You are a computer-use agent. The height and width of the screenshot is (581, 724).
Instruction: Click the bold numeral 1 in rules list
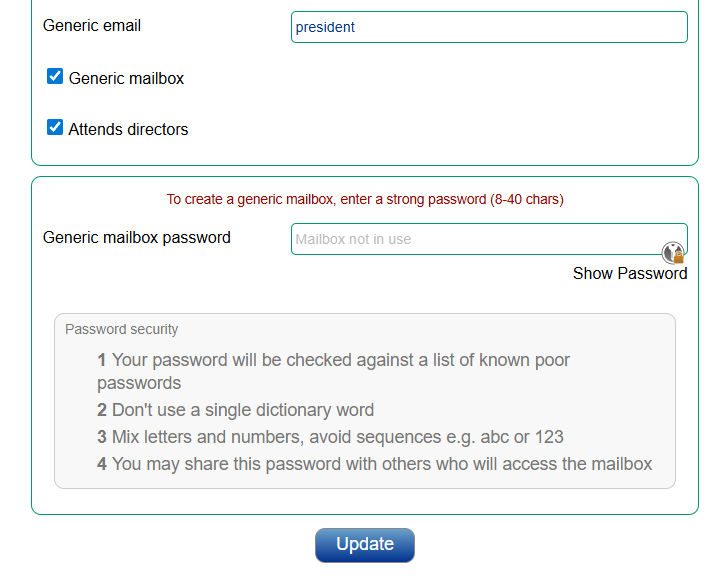point(102,360)
